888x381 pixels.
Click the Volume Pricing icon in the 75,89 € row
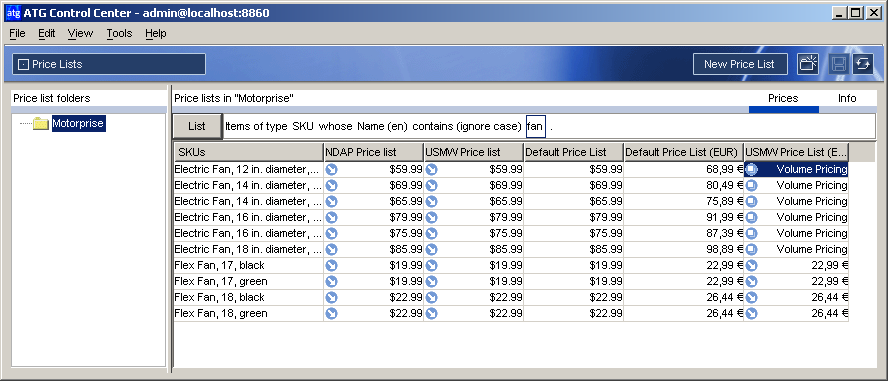pos(752,201)
